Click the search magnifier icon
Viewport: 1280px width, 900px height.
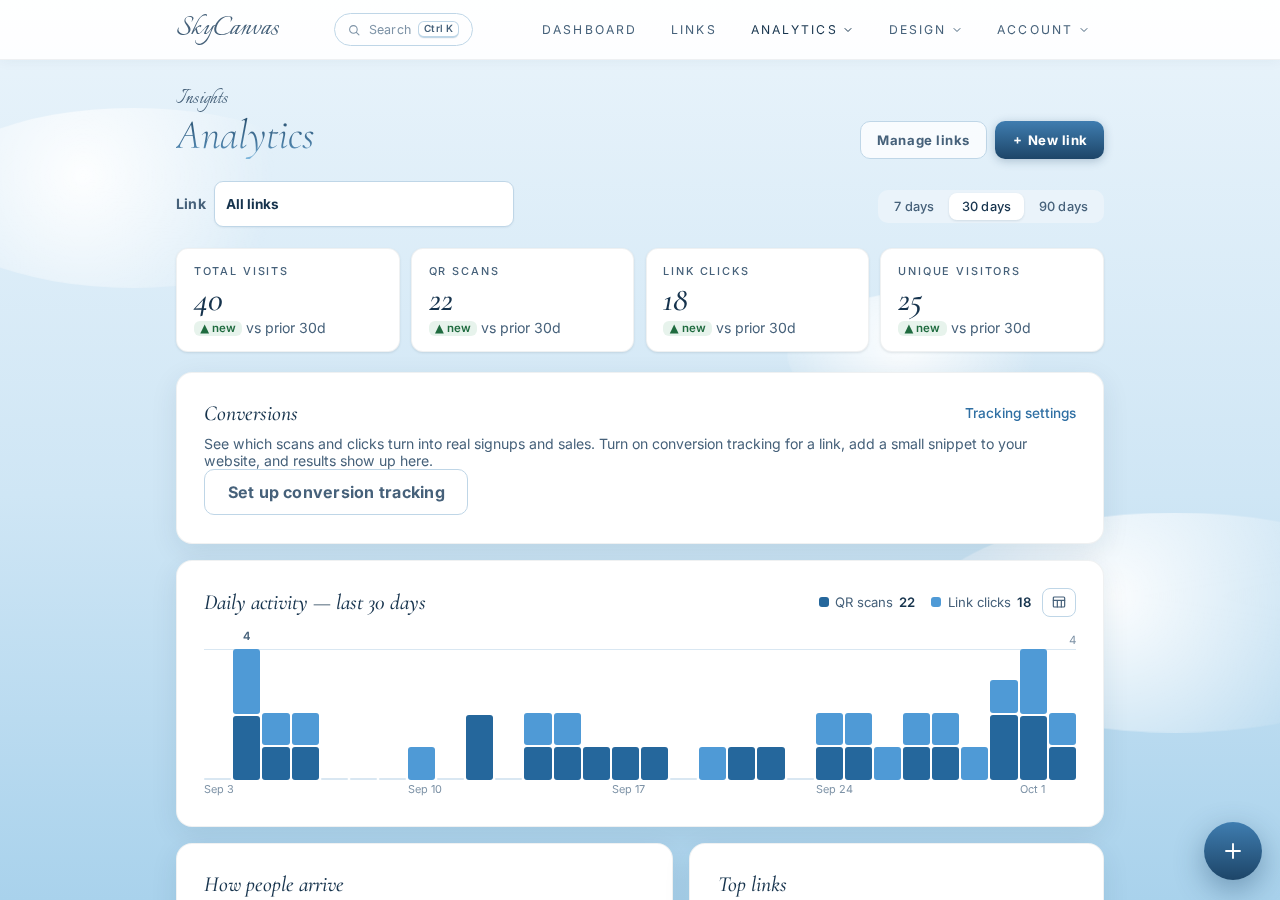tap(354, 30)
